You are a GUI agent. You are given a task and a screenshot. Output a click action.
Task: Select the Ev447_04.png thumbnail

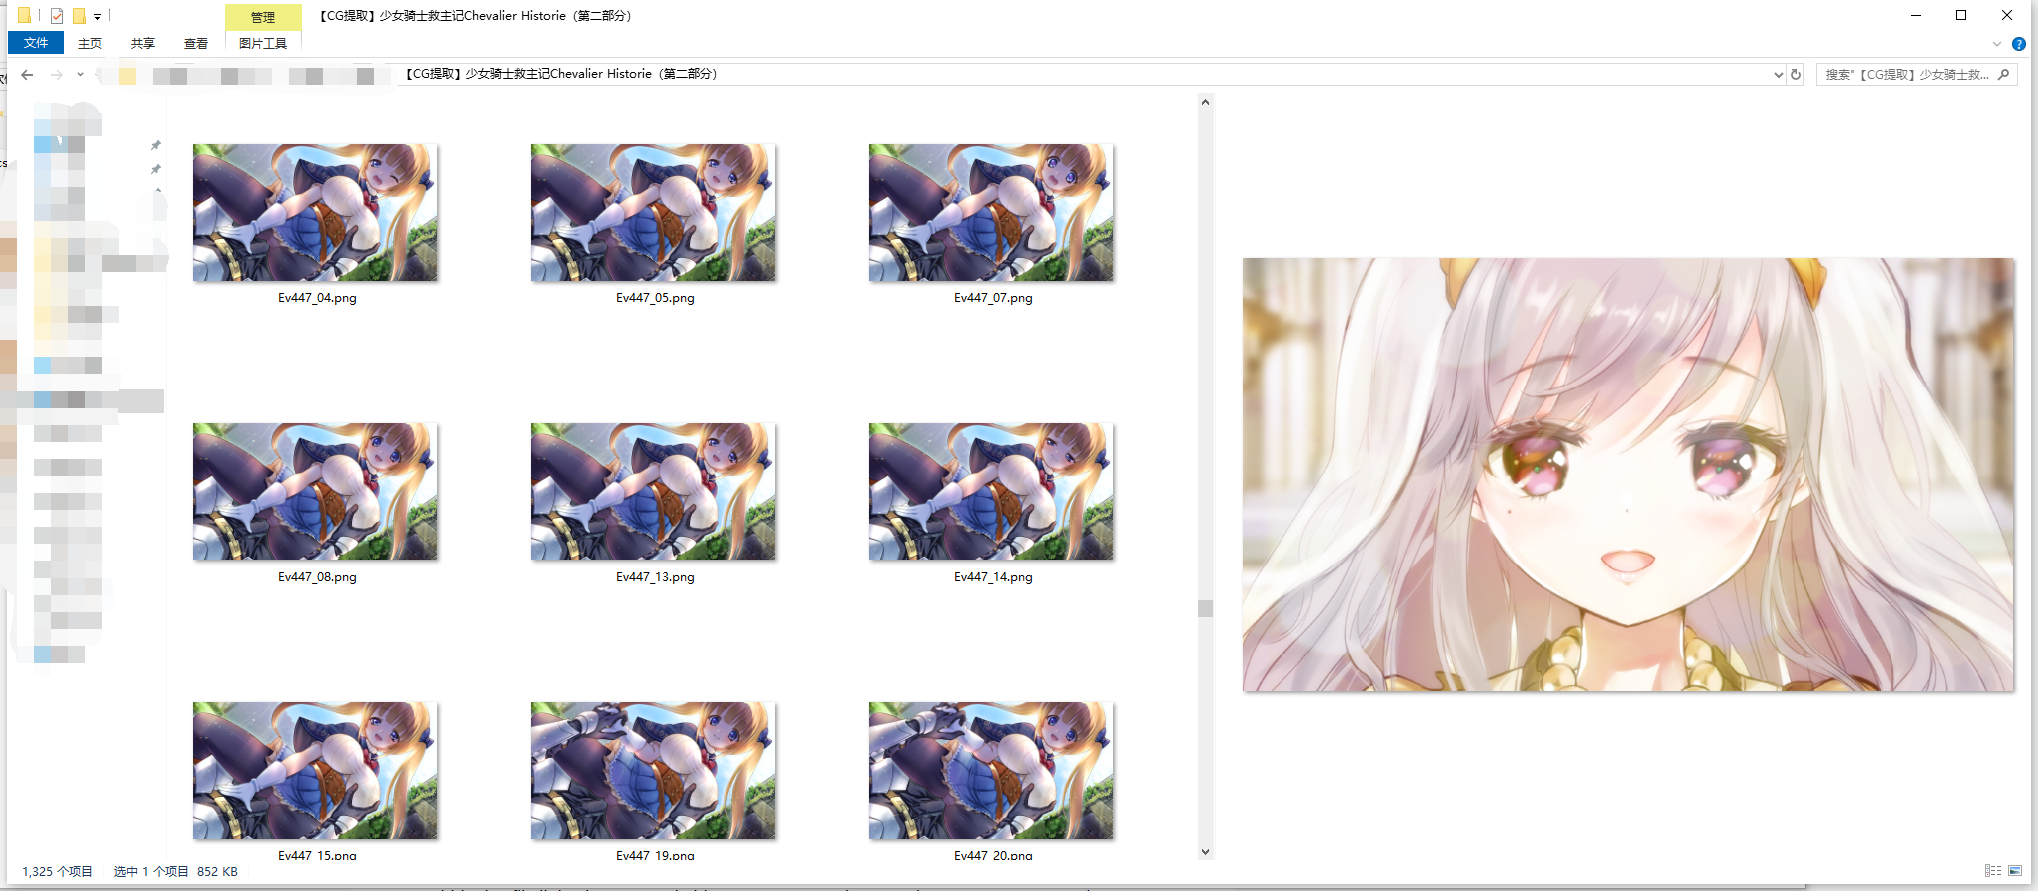click(x=315, y=212)
